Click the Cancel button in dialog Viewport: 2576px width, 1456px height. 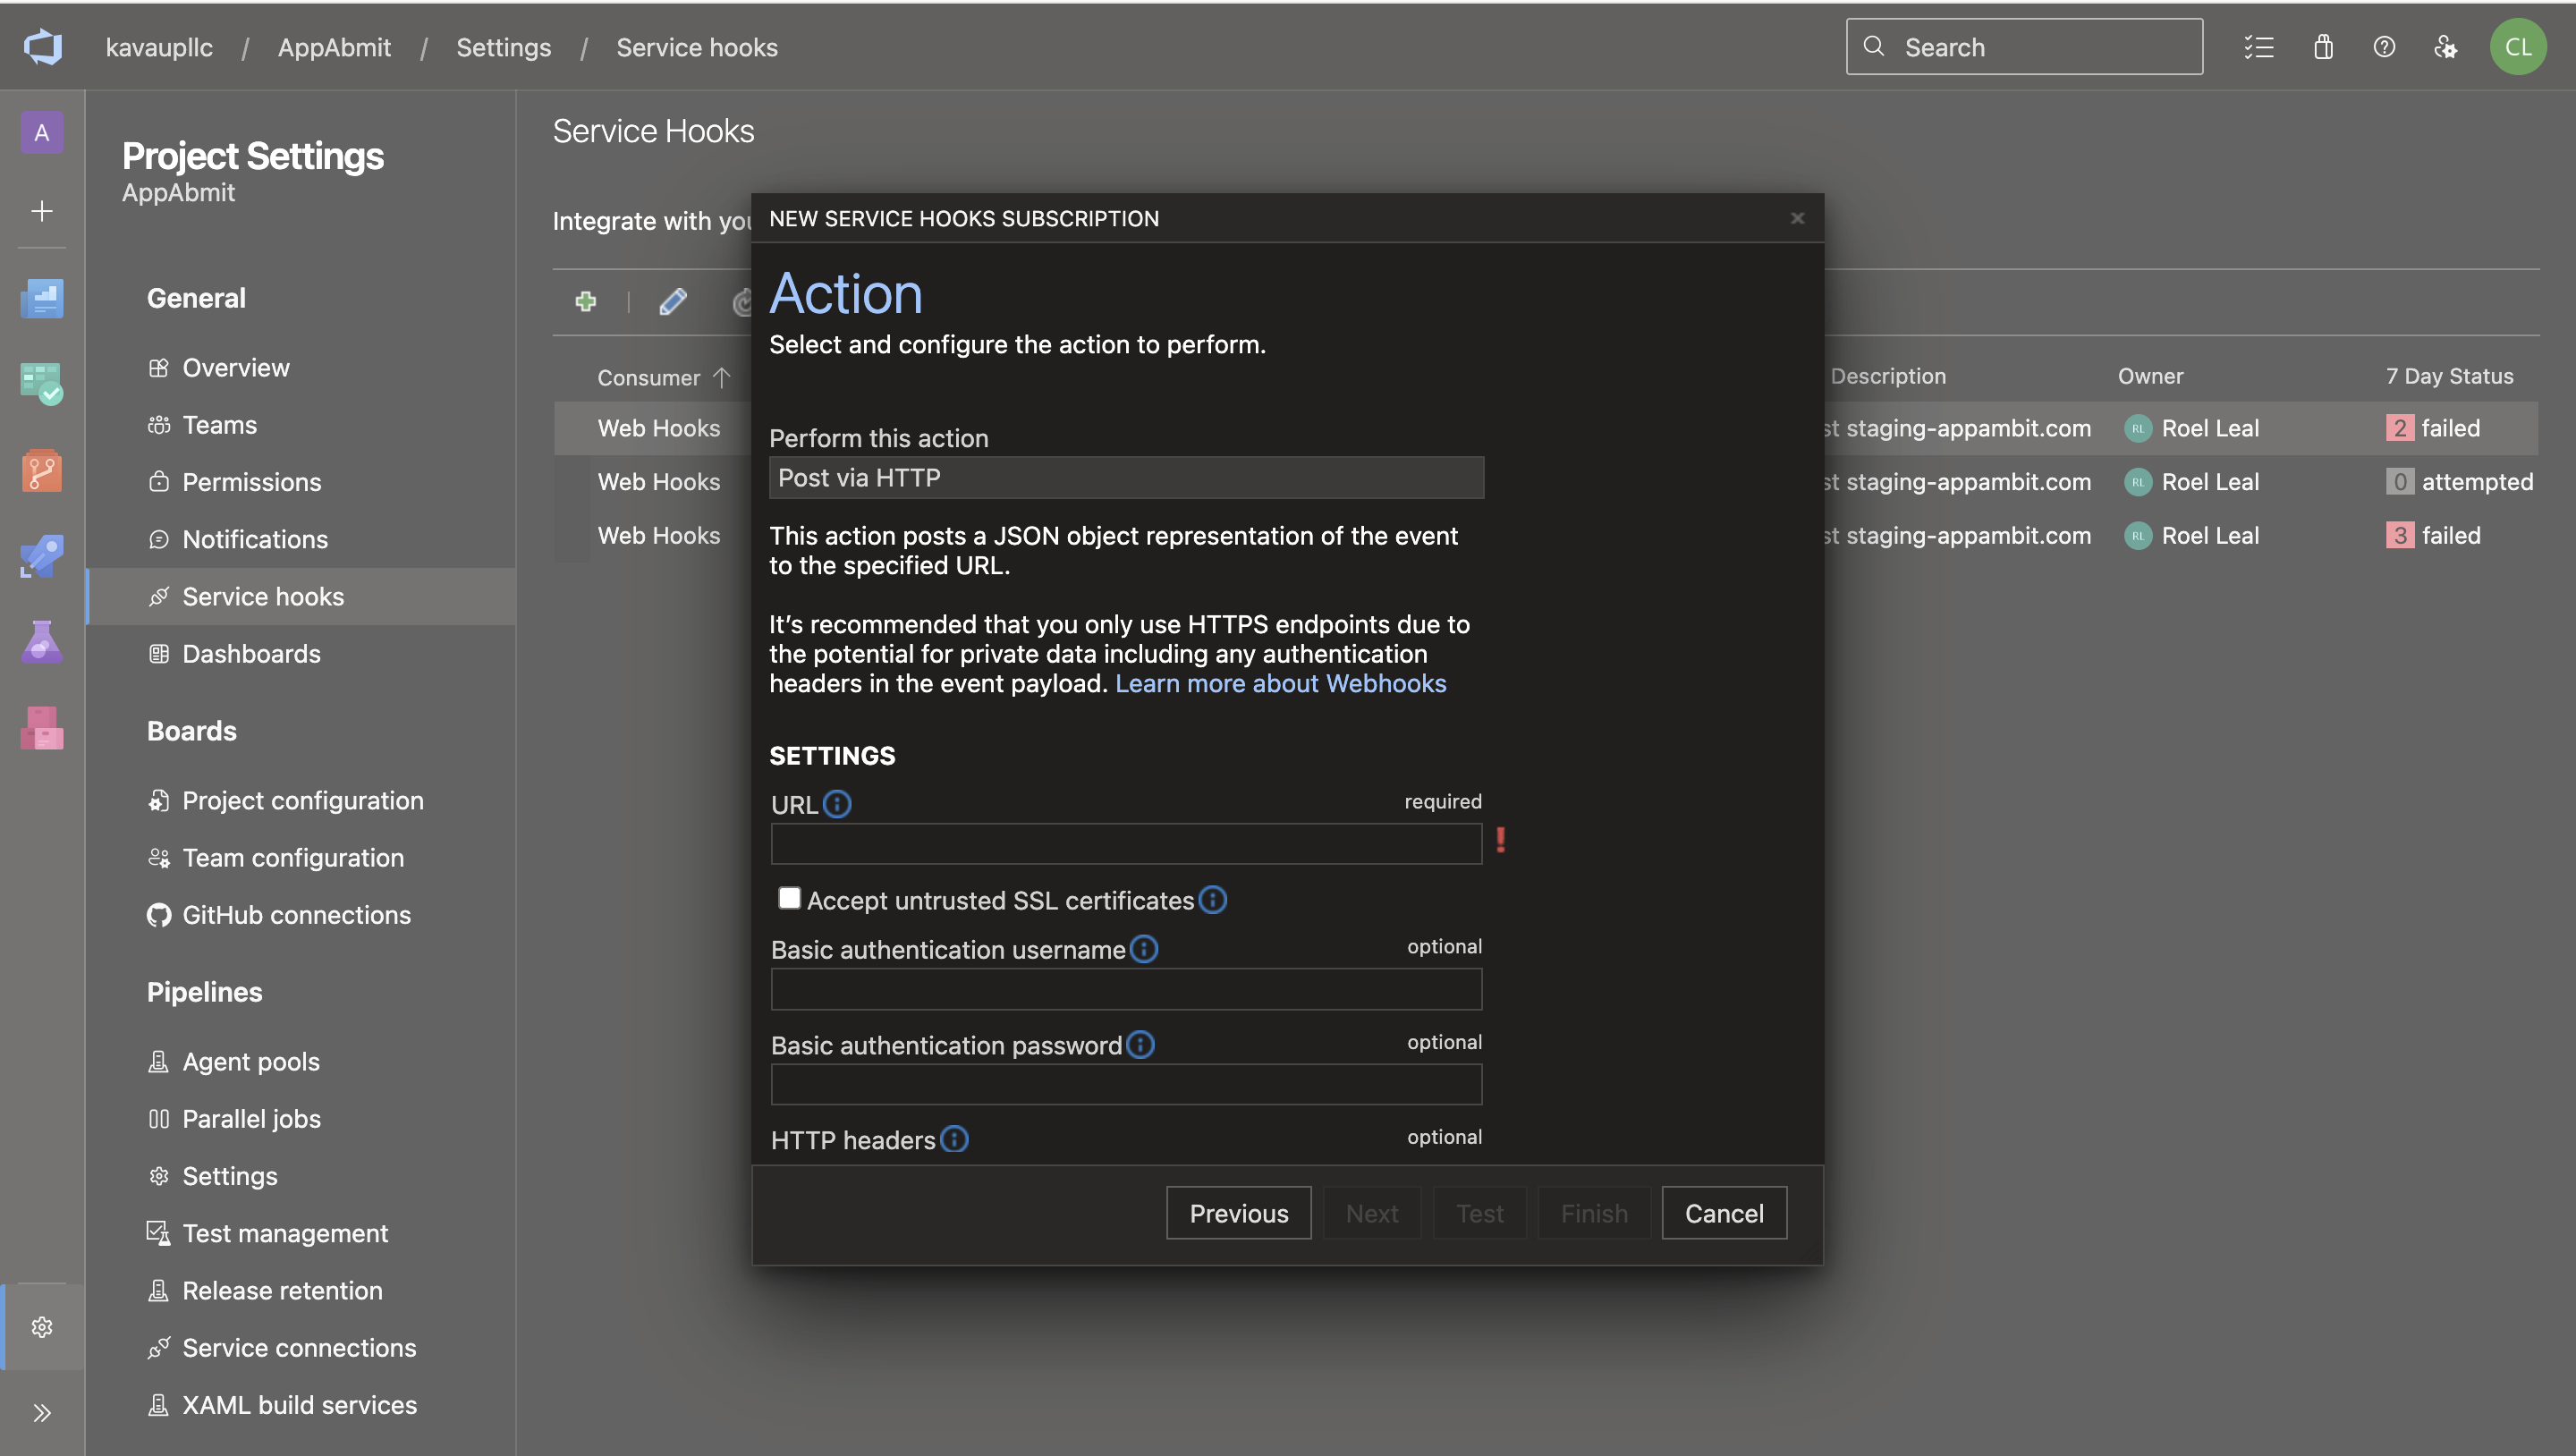click(x=1723, y=1213)
